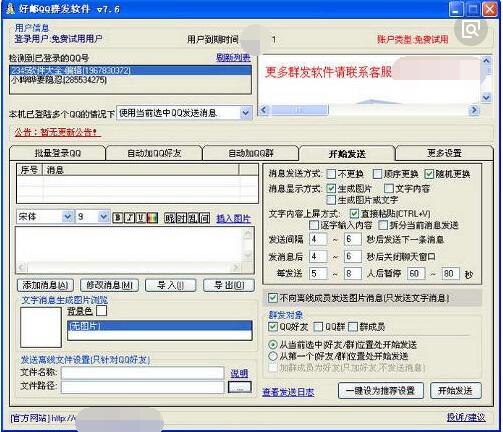
Task: Click the 开始发送 button at bottom
Action: (456, 390)
